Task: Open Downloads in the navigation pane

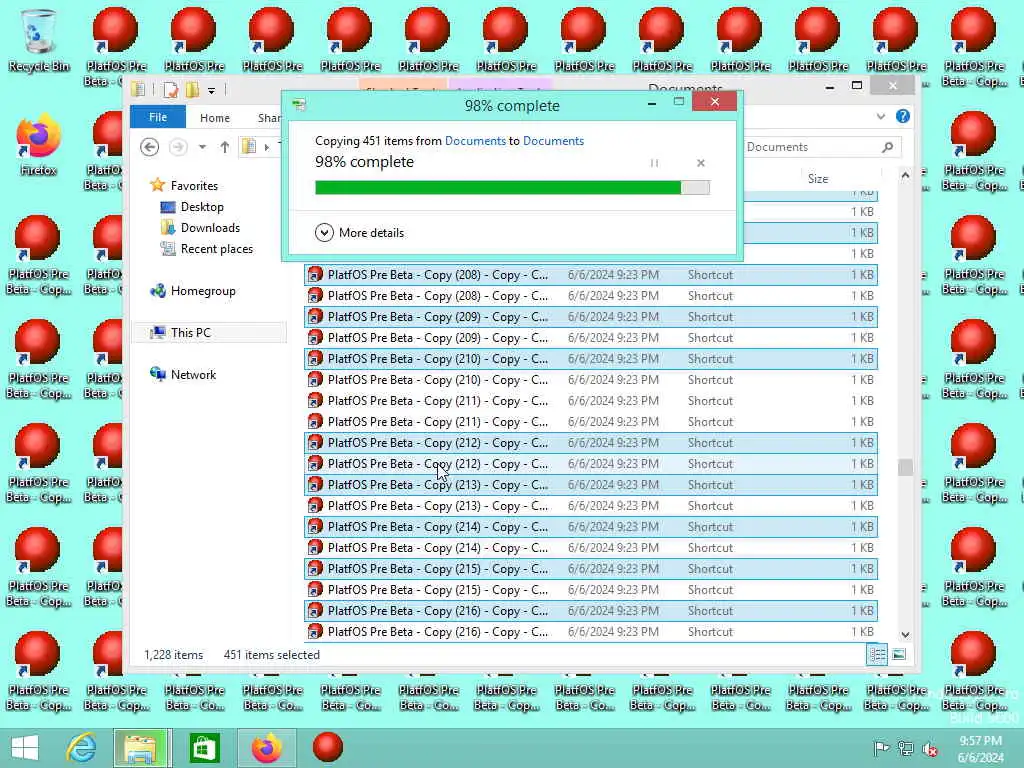Action: pyautogui.click(x=200, y=228)
